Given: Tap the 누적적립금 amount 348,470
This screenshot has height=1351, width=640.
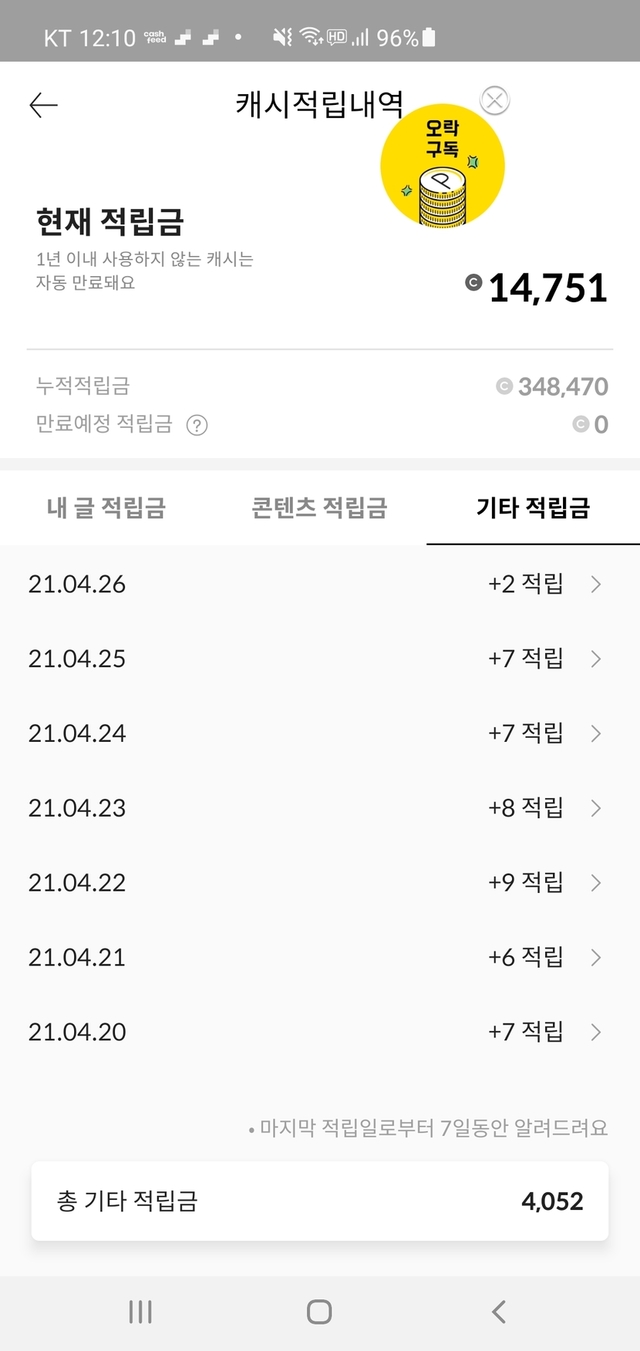Looking at the screenshot, I should [562, 387].
